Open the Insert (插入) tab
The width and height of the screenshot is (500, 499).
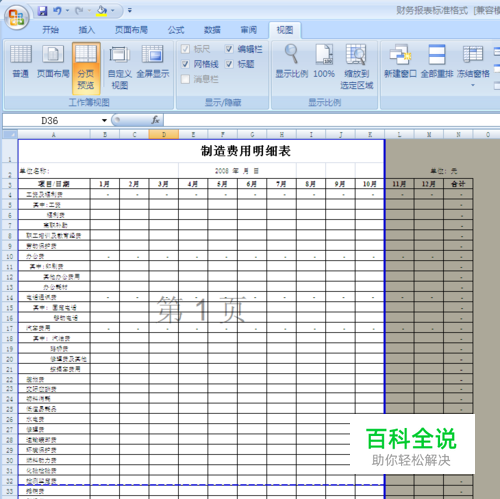coord(87,30)
